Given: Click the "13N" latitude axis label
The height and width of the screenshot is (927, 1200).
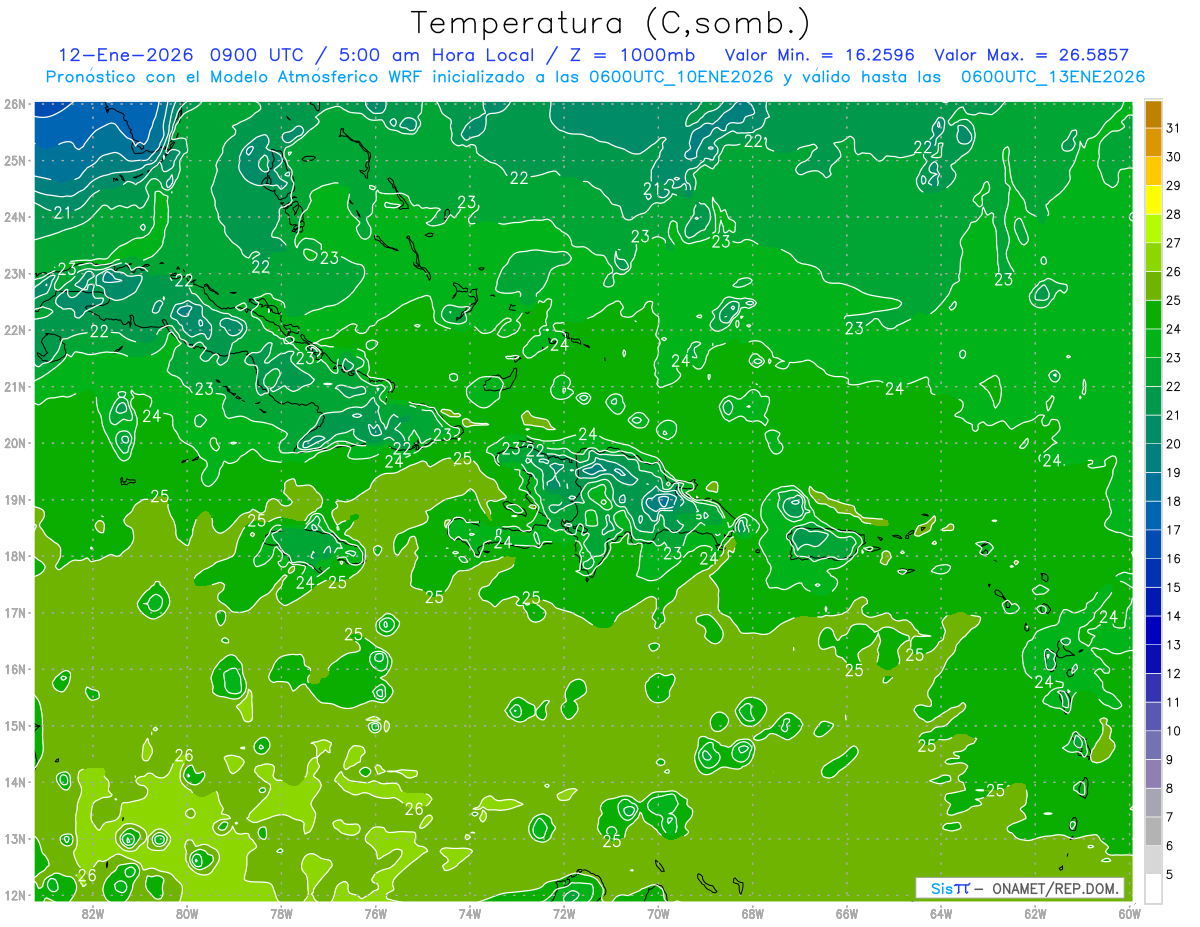Looking at the screenshot, I should coord(14,838).
